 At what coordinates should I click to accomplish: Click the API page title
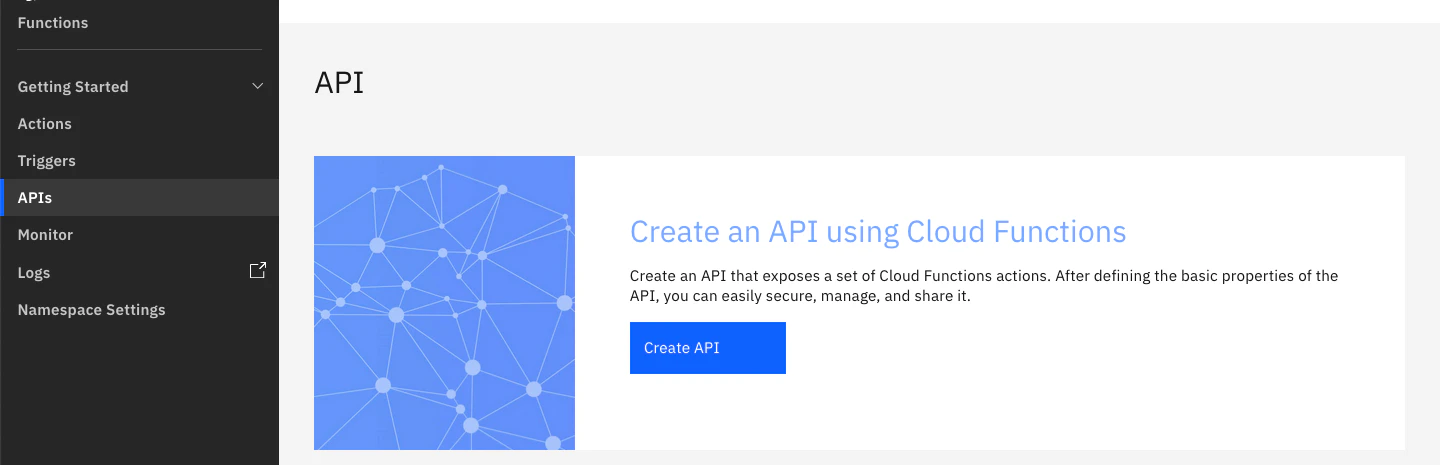click(x=339, y=82)
